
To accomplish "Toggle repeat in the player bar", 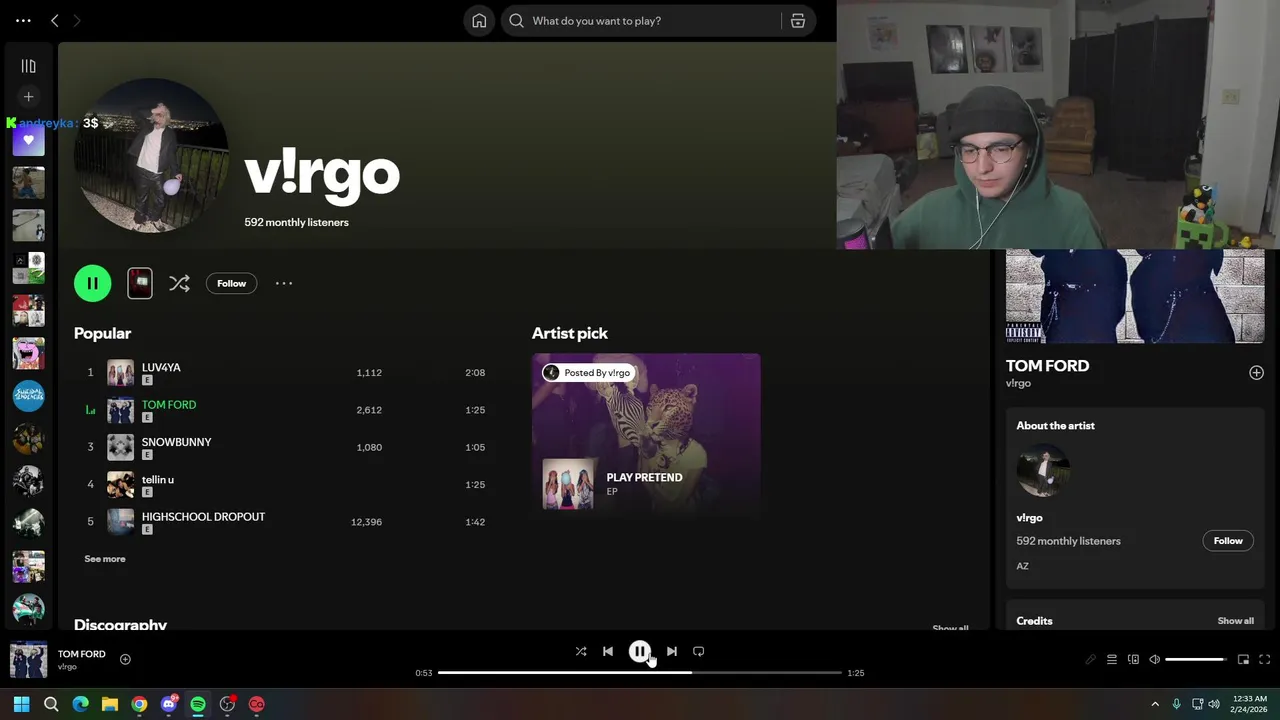I will [699, 651].
